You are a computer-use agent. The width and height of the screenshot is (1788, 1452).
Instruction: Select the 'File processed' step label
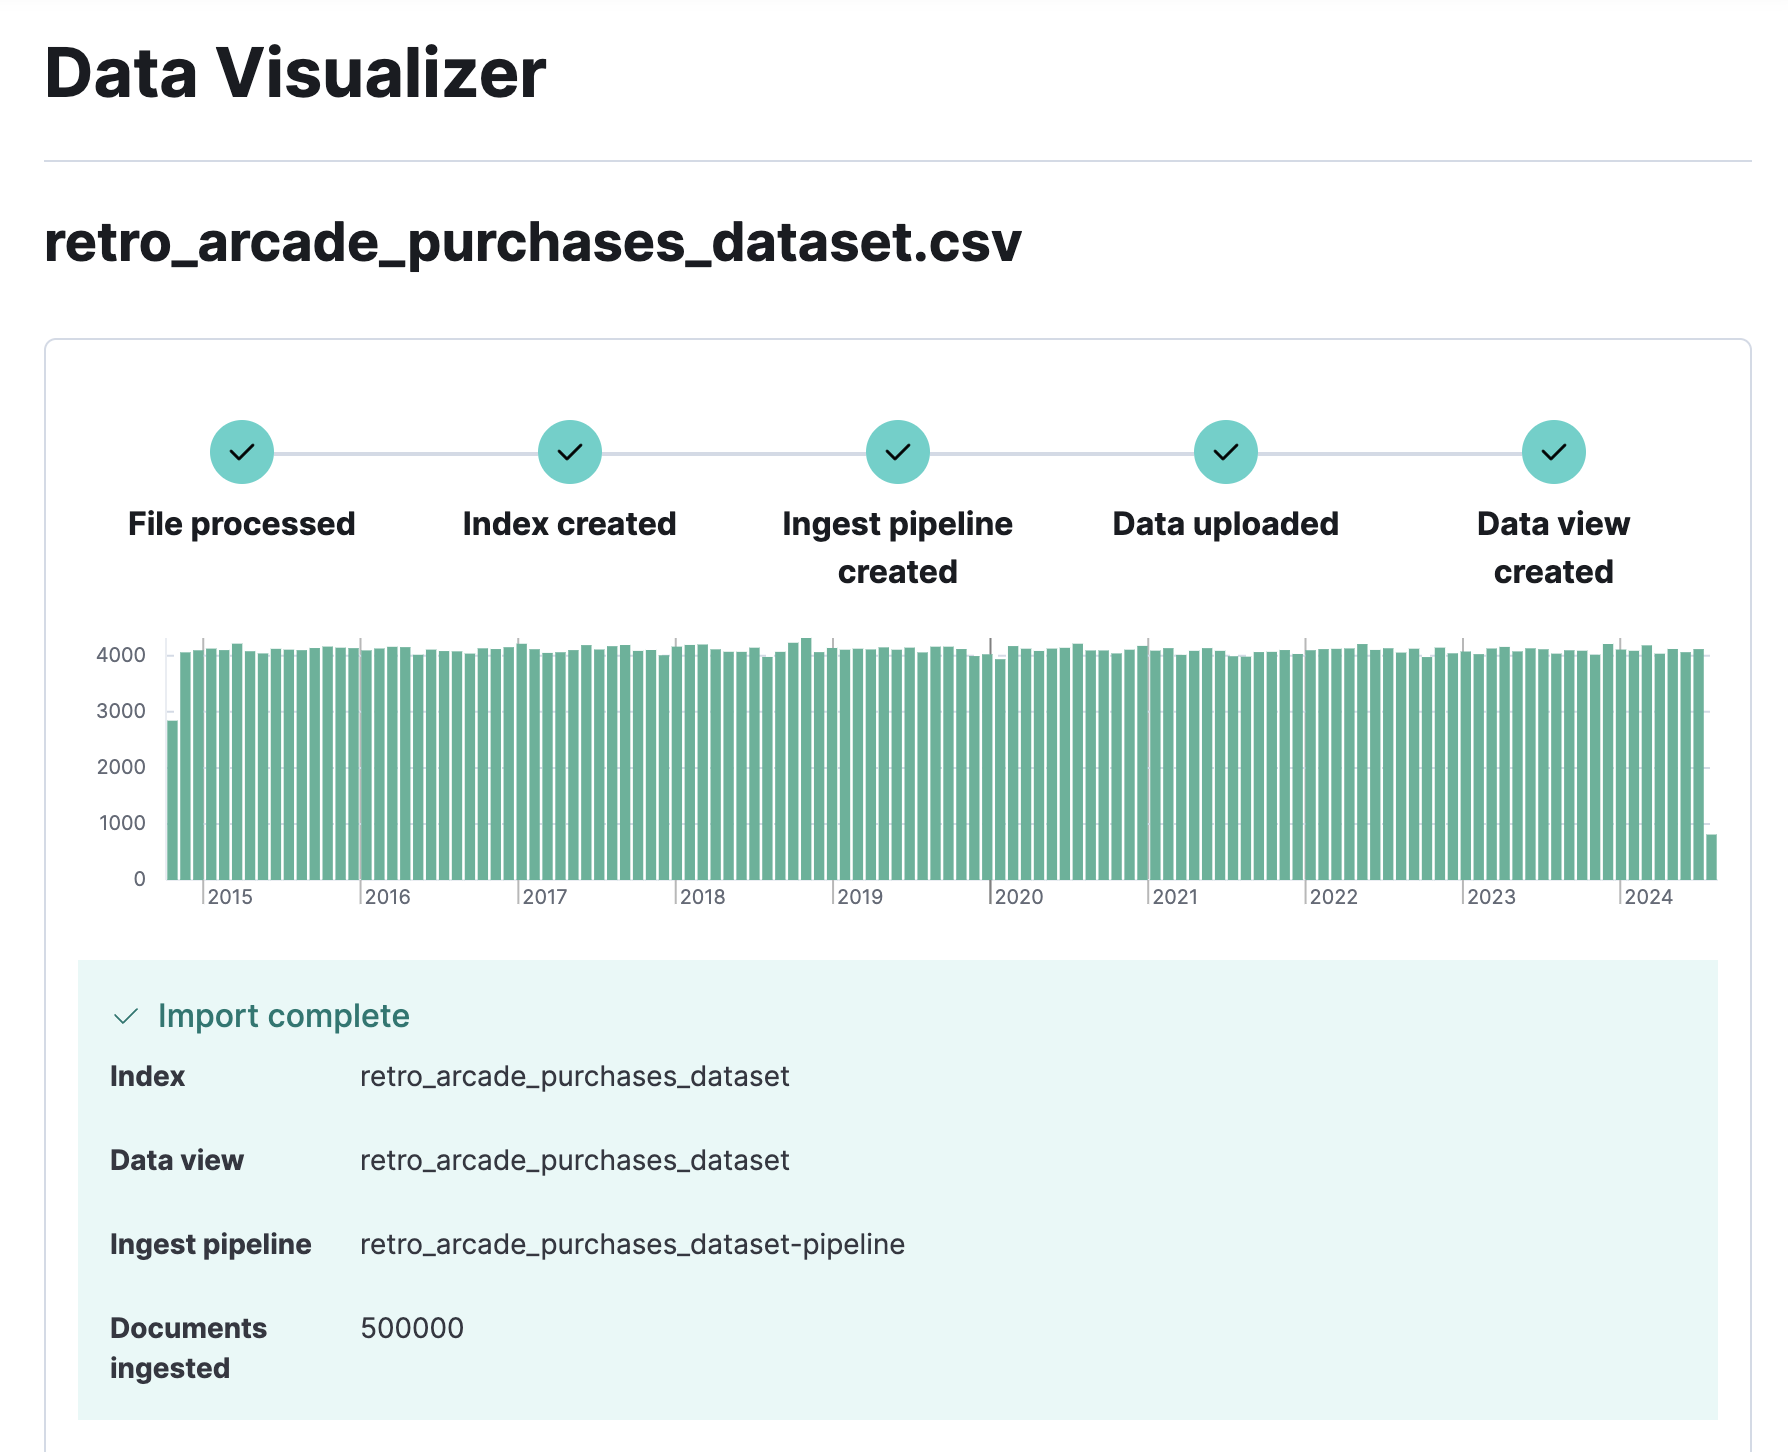tap(242, 524)
